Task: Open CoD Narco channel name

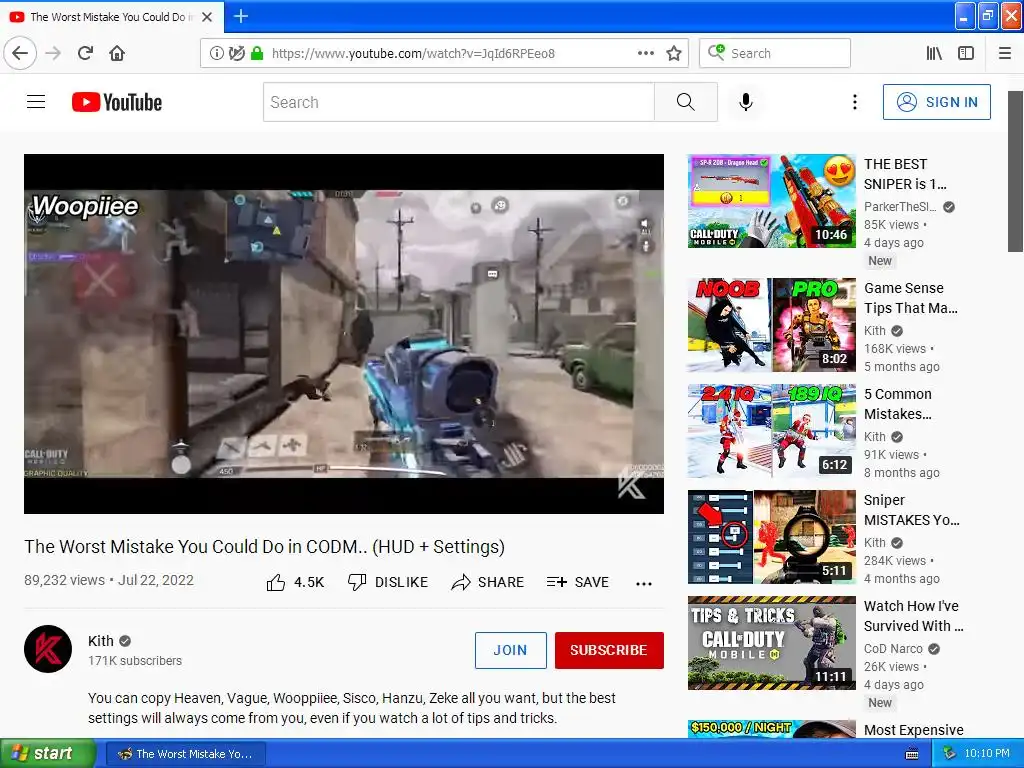Action: pos(893,648)
